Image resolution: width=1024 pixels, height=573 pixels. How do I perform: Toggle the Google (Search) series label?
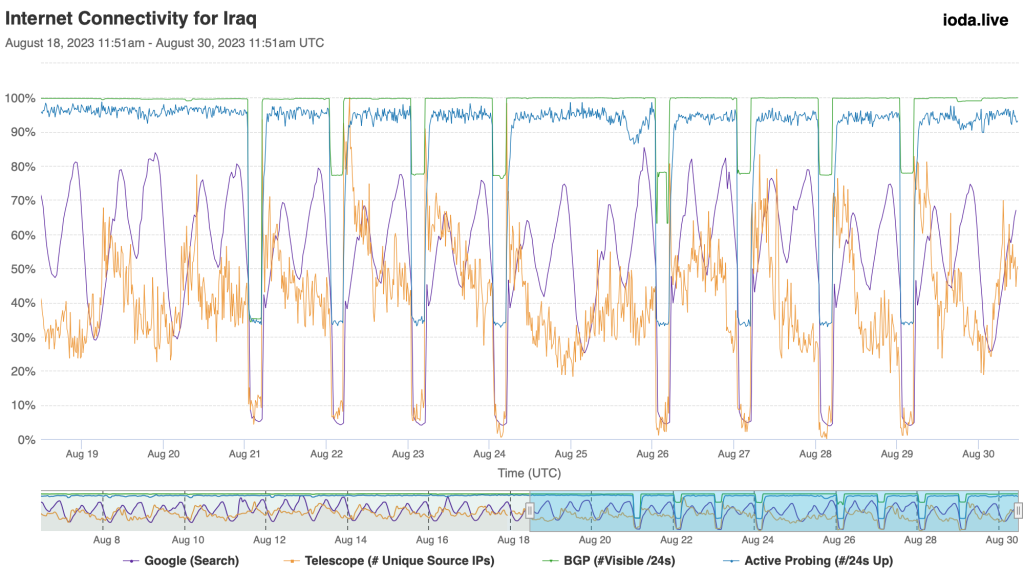191,560
